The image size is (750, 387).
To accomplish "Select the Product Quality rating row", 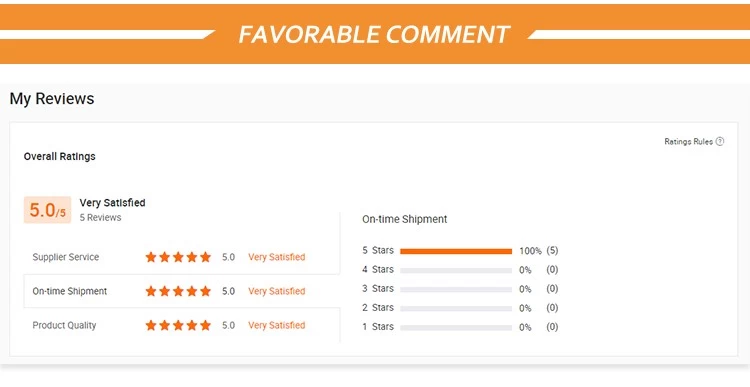I will pyautogui.click(x=182, y=325).
